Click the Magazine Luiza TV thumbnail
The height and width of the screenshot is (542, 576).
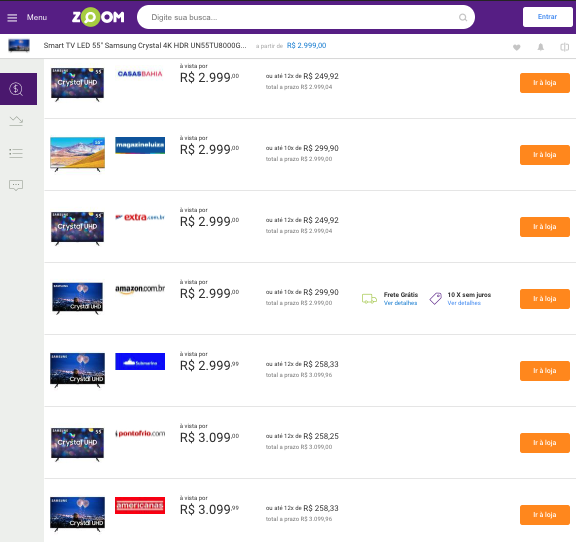coord(78,154)
